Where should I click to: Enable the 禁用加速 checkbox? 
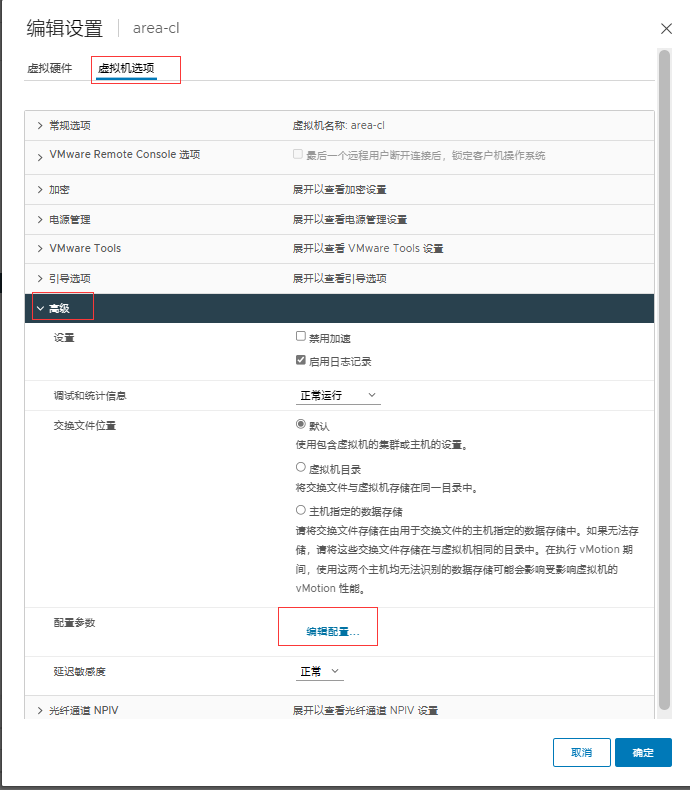(301, 337)
